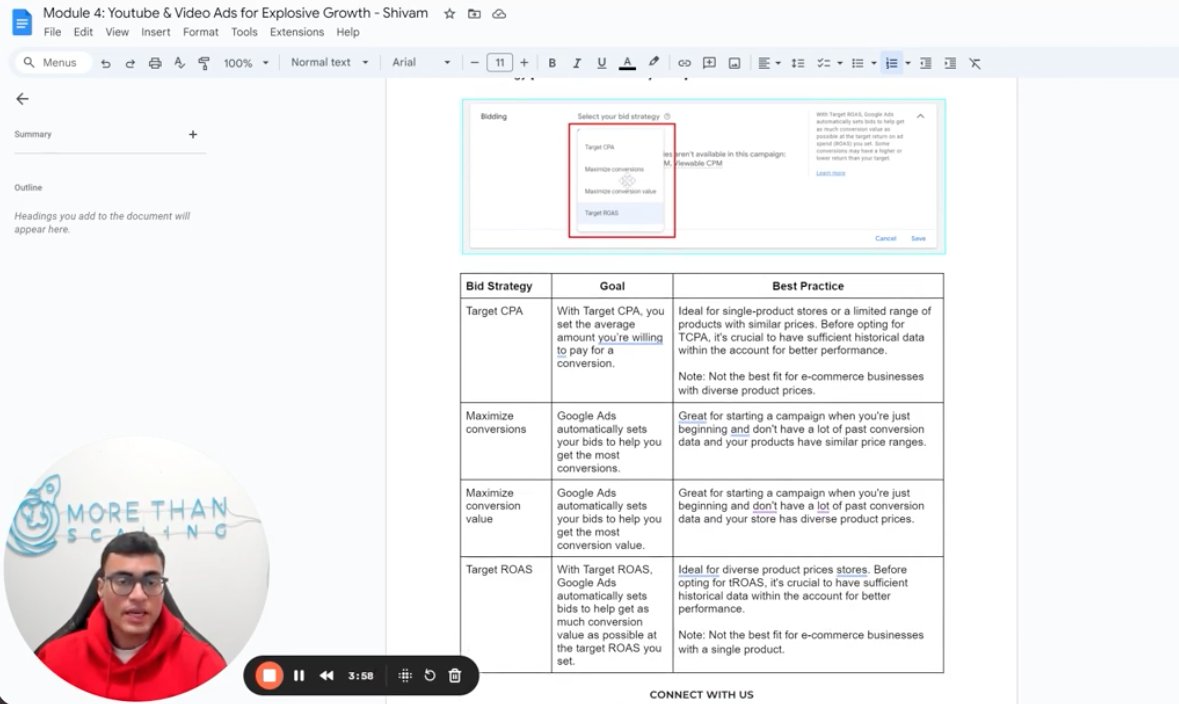The width and height of the screenshot is (1179, 704).
Task: Expand numbered list options arrow
Action: click(x=908, y=63)
